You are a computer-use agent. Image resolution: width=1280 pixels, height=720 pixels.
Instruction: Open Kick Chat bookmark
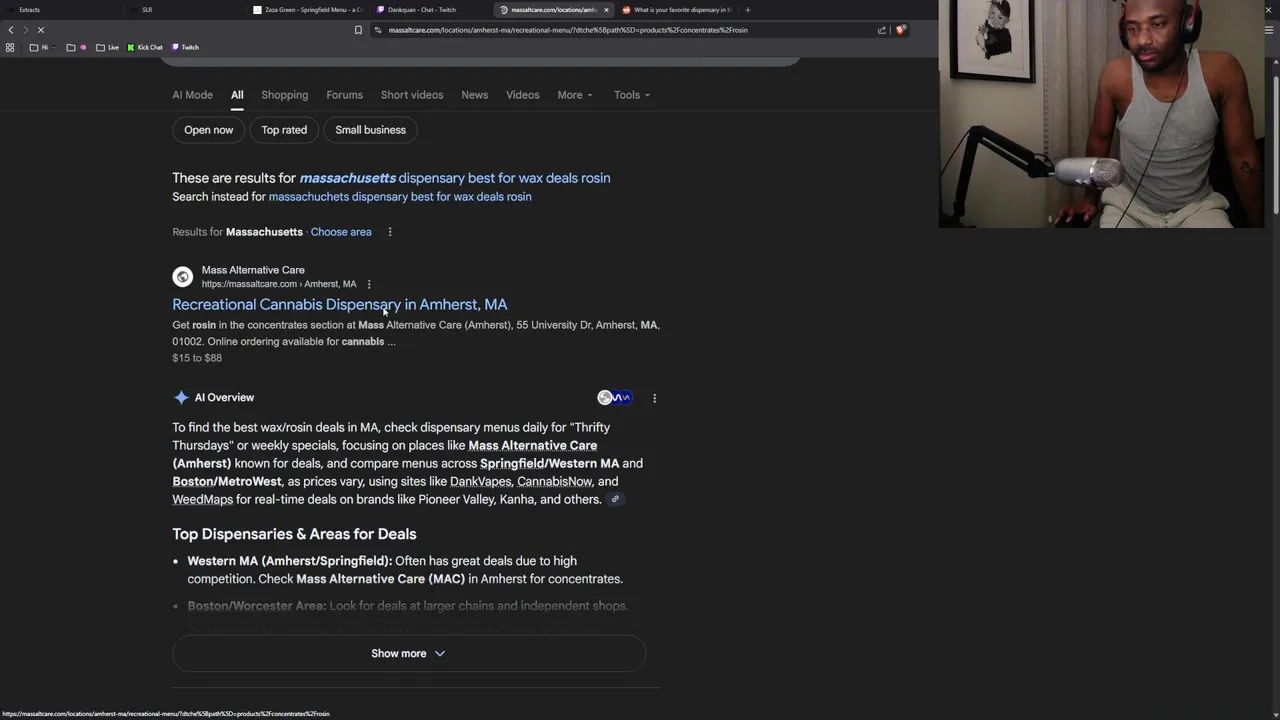145,47
